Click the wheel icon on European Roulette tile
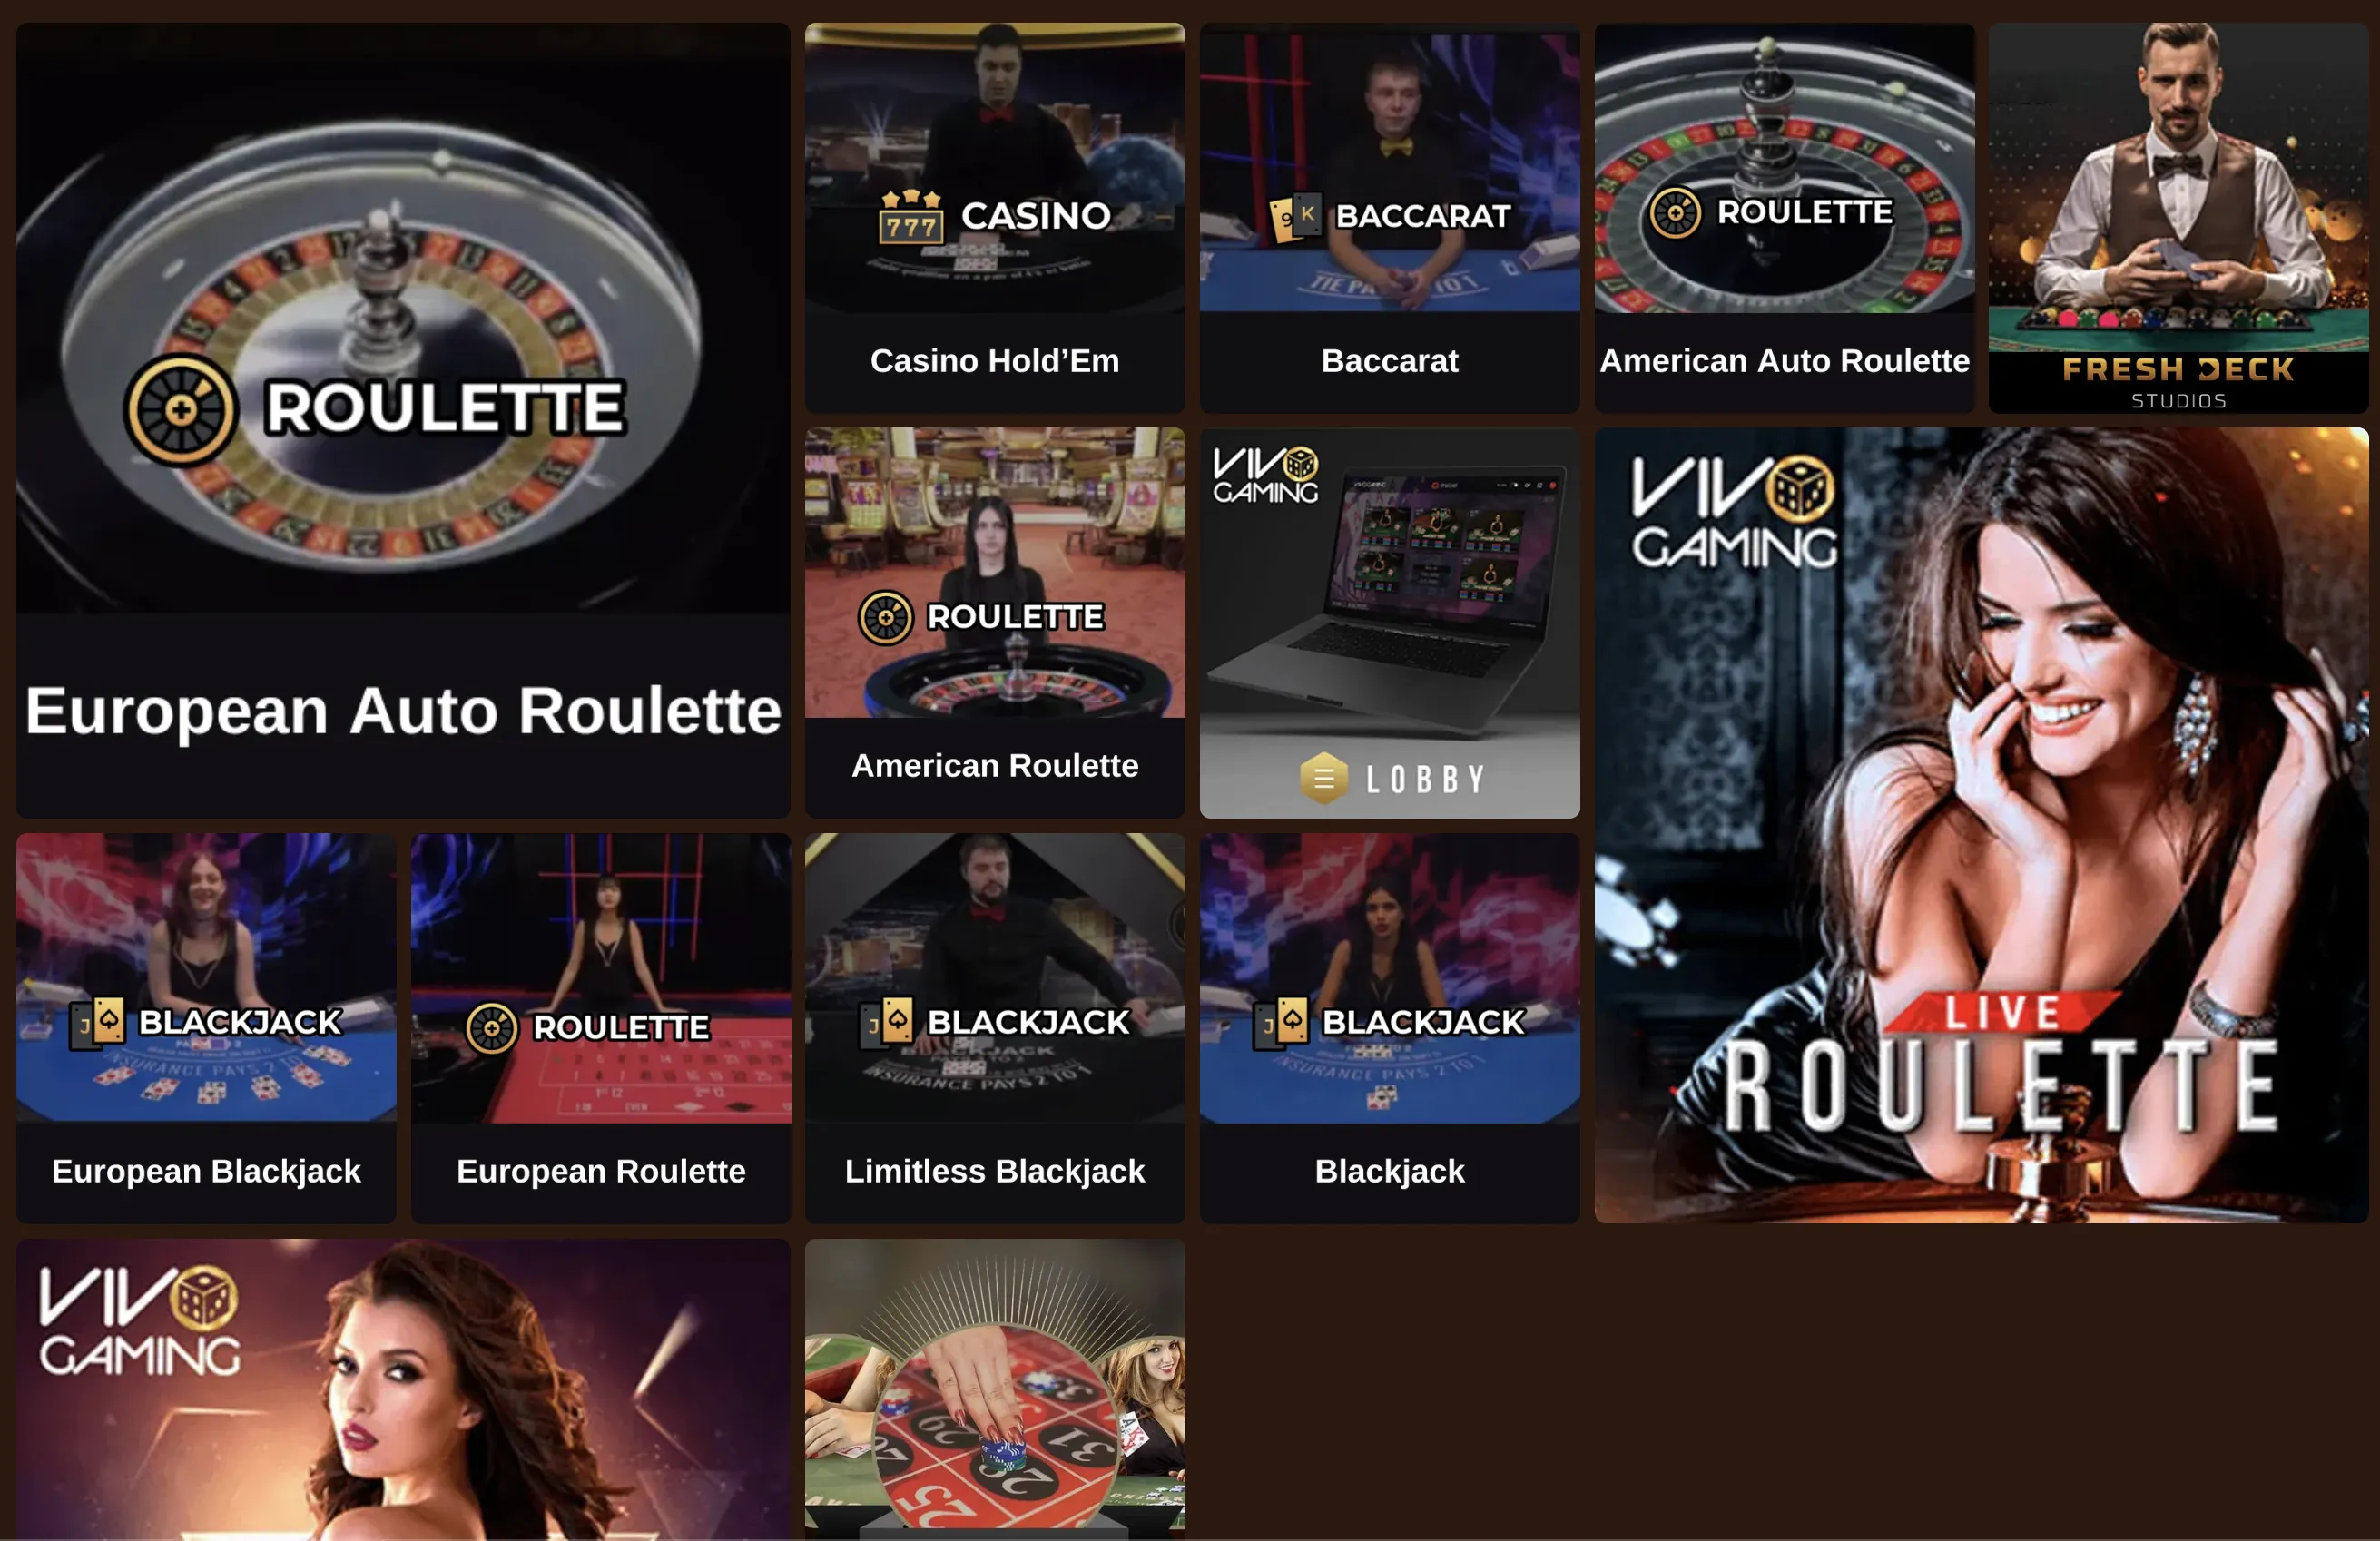 click(491, 1028)
